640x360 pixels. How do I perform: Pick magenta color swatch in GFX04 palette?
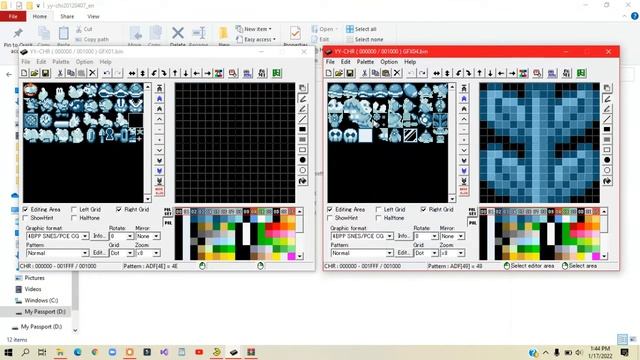pos(596,256)
